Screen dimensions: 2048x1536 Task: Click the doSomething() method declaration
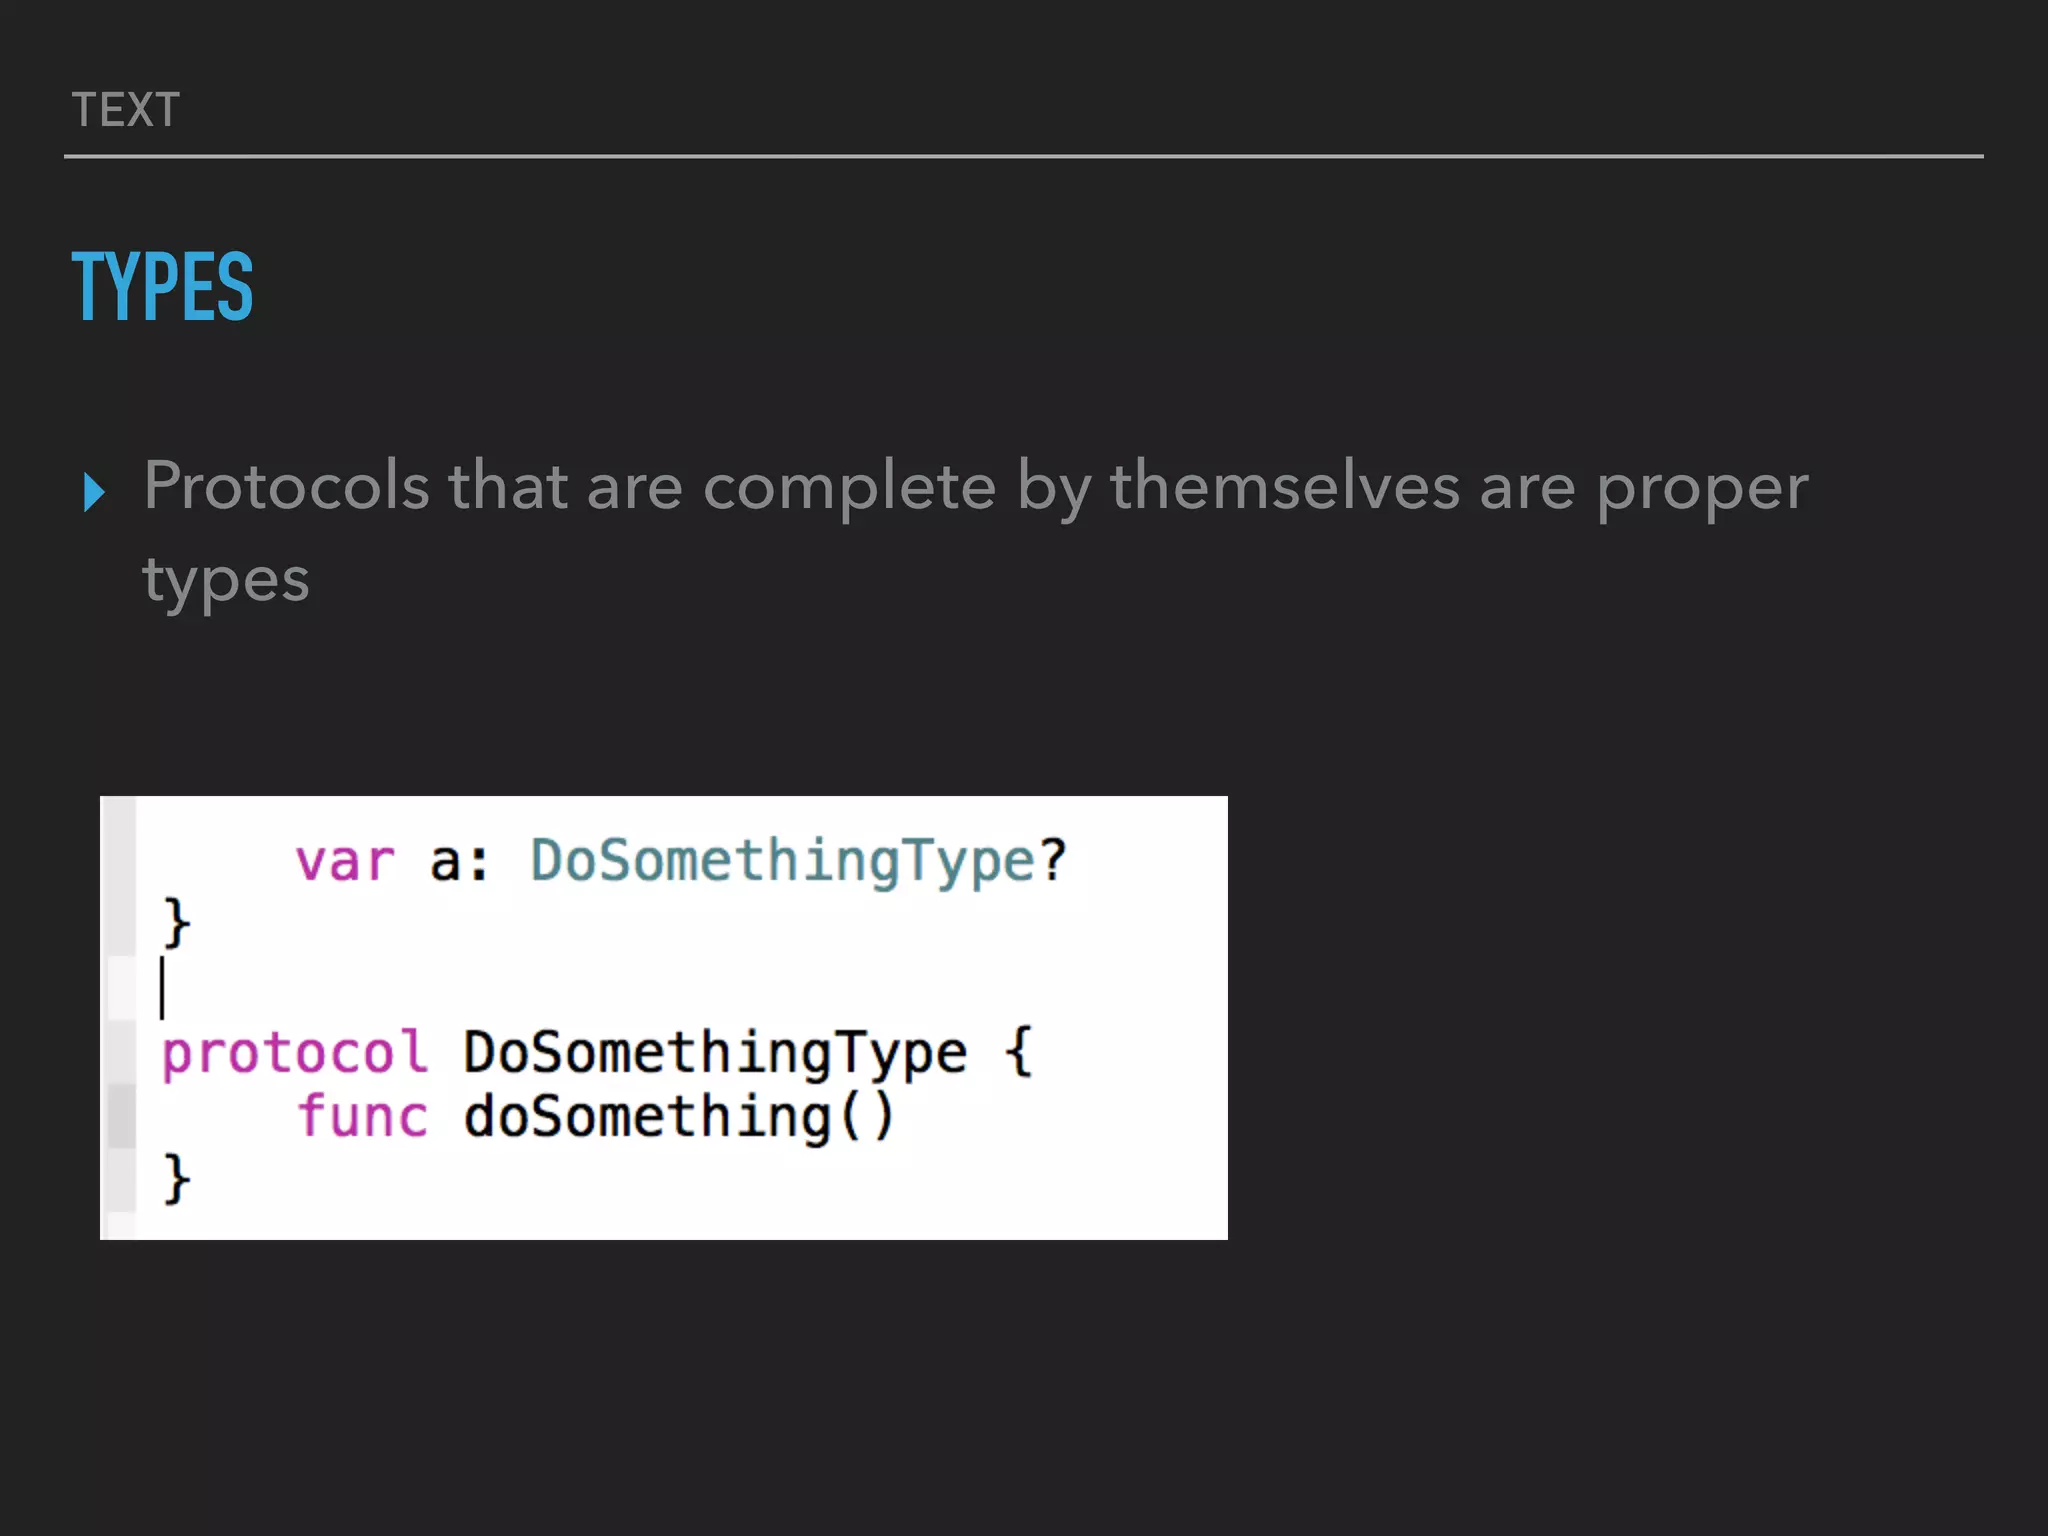pos(679,1117)
